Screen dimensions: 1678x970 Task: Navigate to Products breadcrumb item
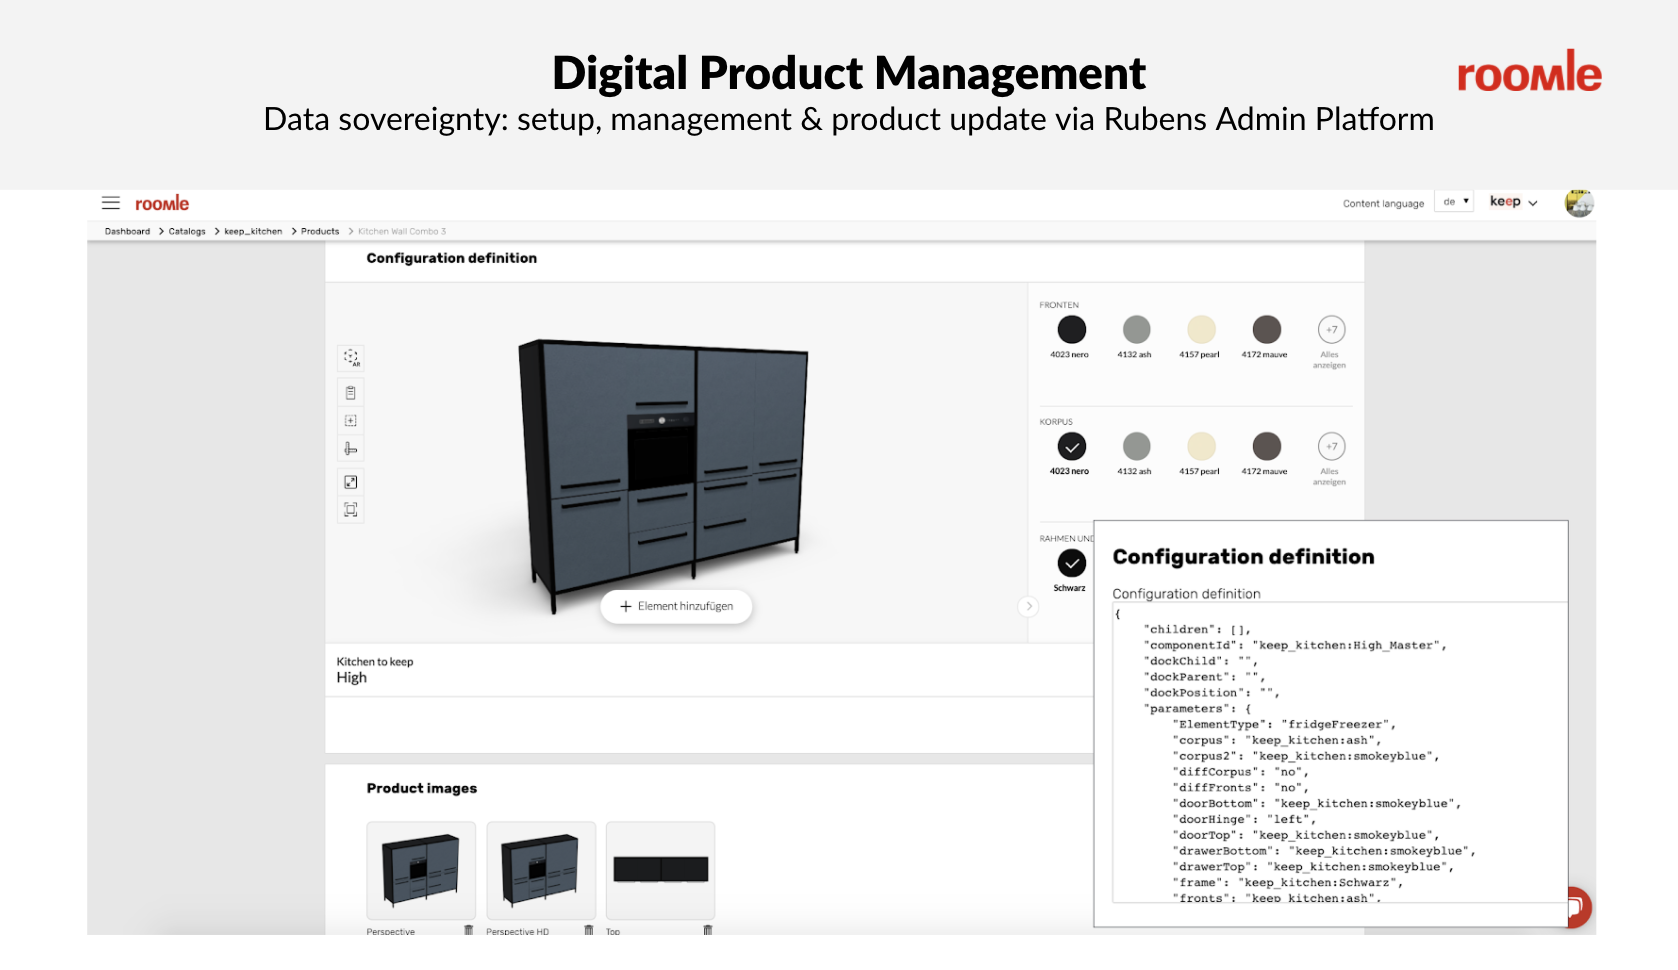[320, 231]
